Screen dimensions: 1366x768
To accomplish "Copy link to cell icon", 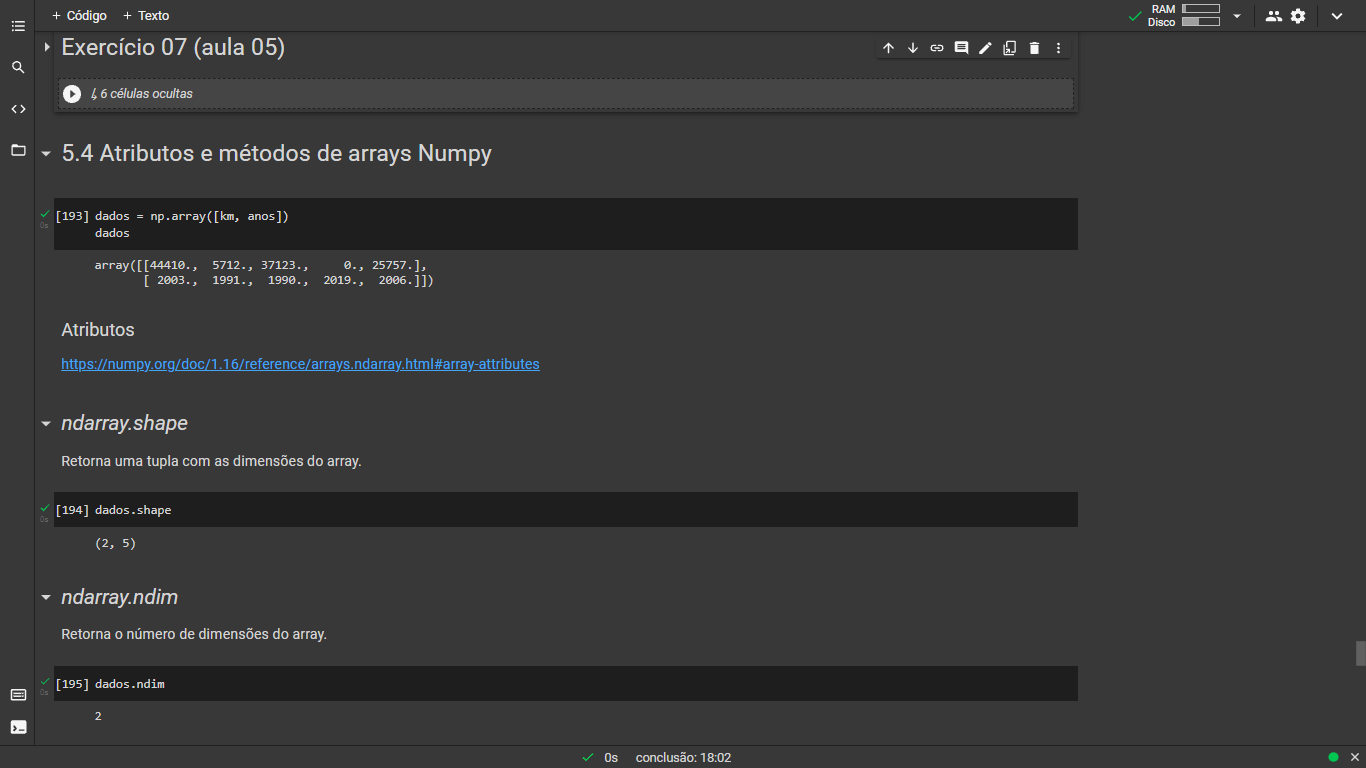I will point(937,48).
